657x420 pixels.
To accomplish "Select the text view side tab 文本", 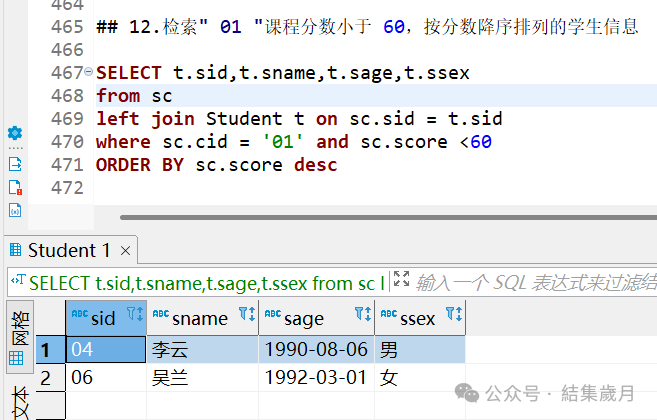I will pyautogui.click(x=20, y=400).
